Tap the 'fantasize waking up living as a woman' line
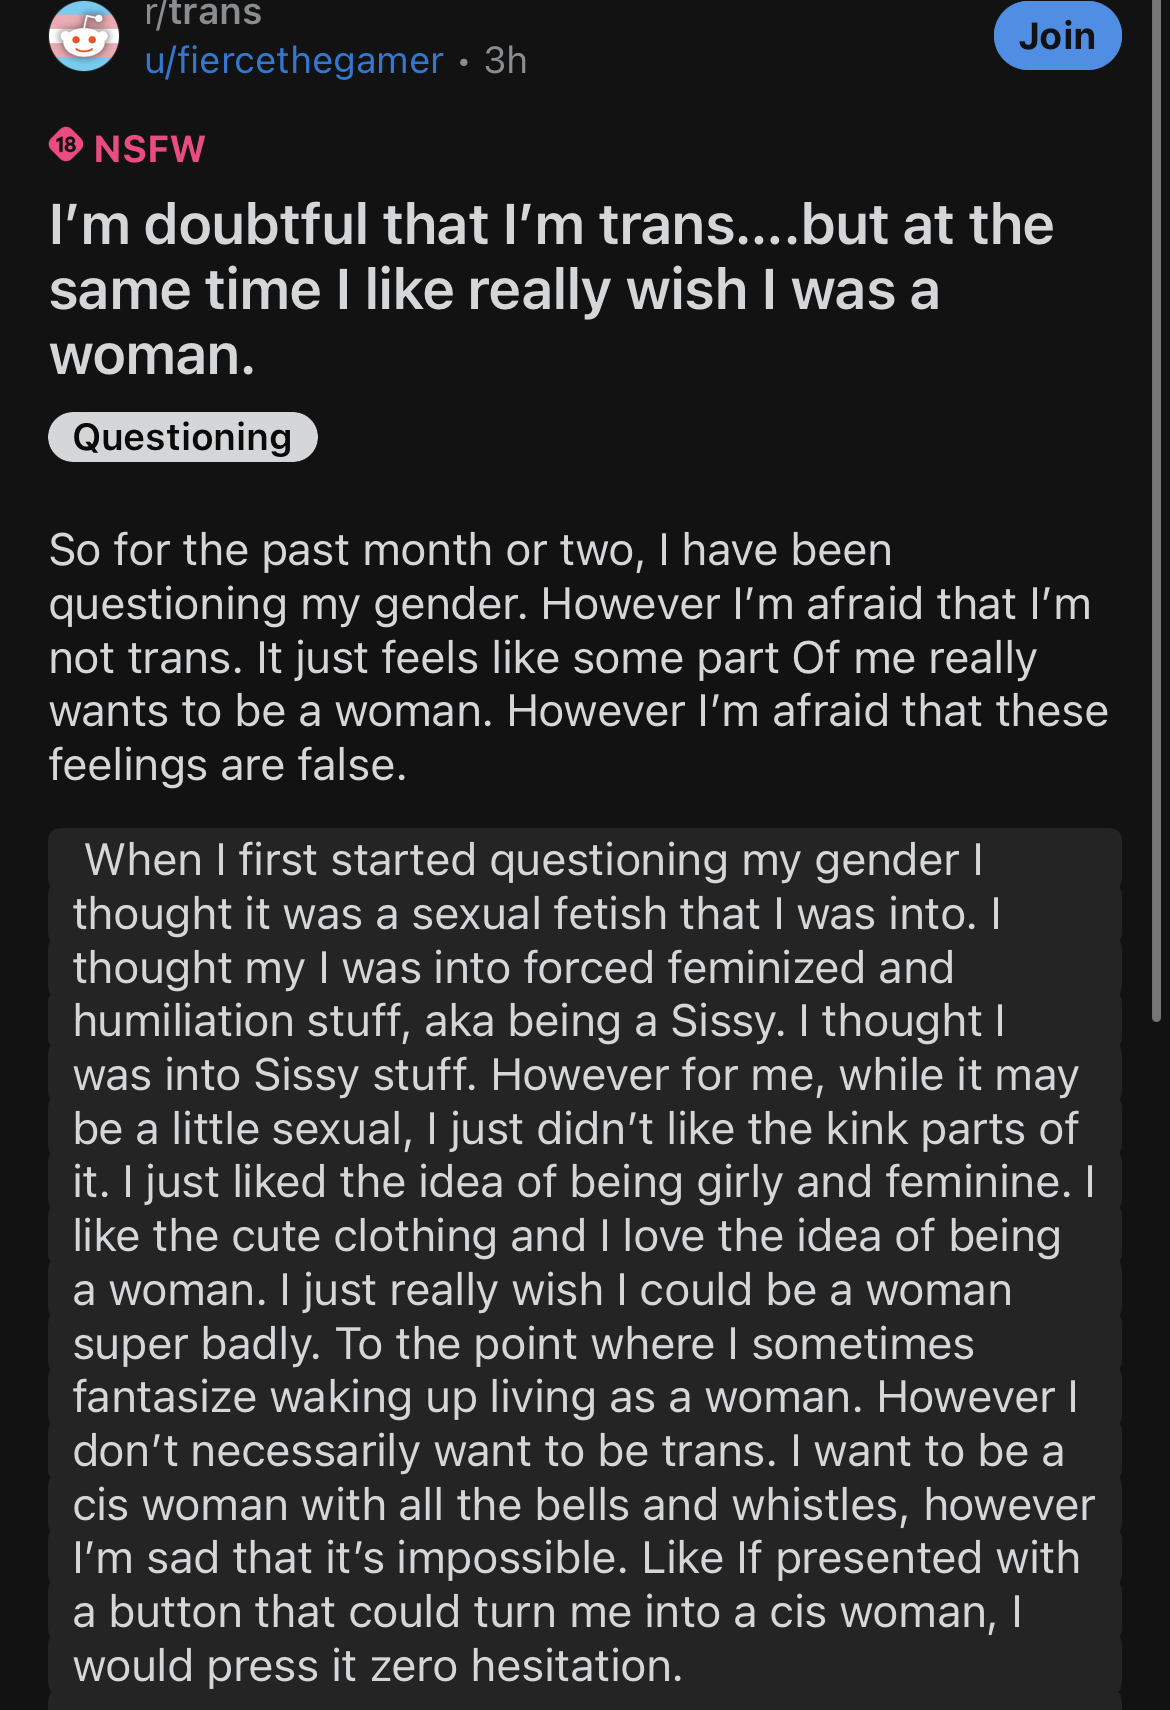The height and width of the screenshot is (1710, 1170). pyautogui.click(x=467, y=1397)
